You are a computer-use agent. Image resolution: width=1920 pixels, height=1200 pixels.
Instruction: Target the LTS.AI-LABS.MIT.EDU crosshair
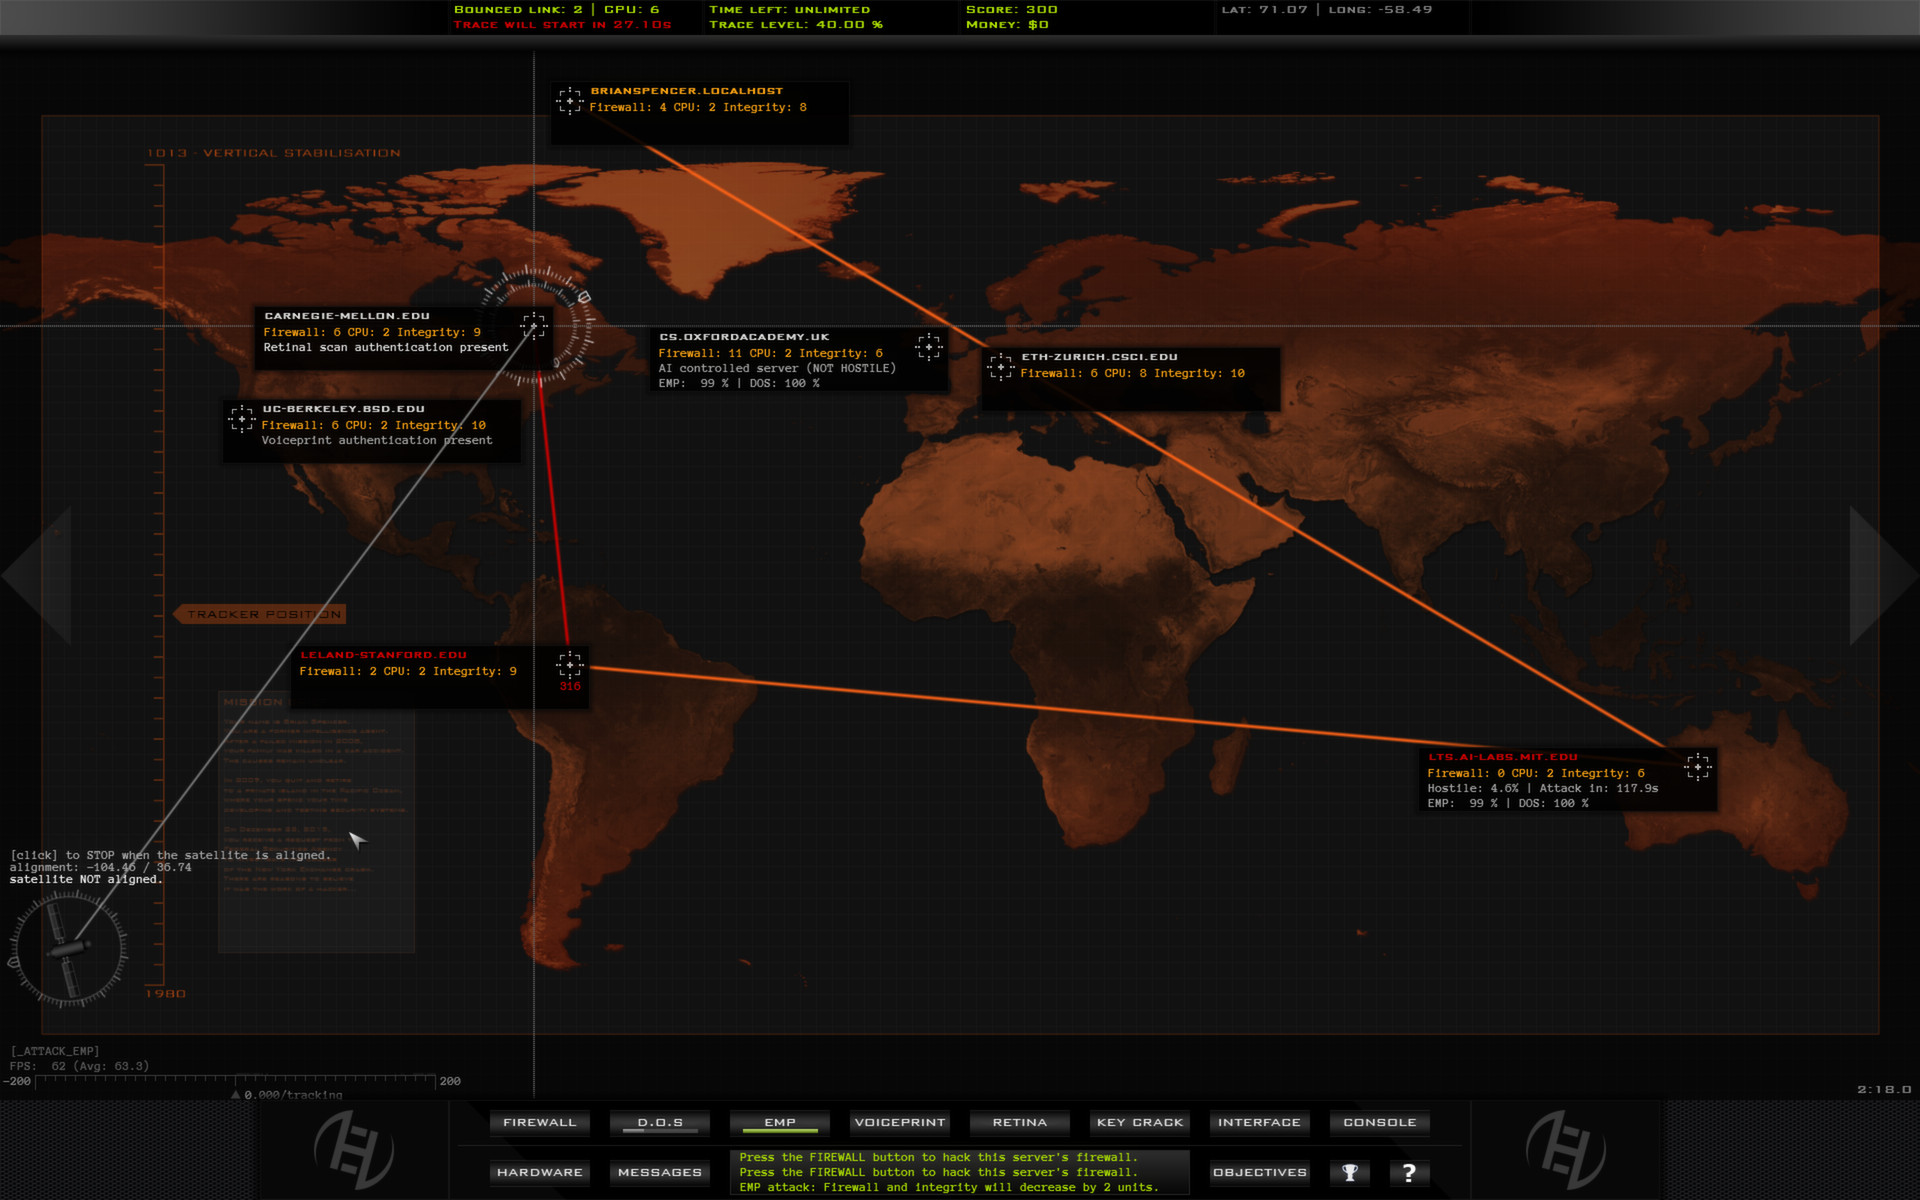click(x=1700, y=767)
